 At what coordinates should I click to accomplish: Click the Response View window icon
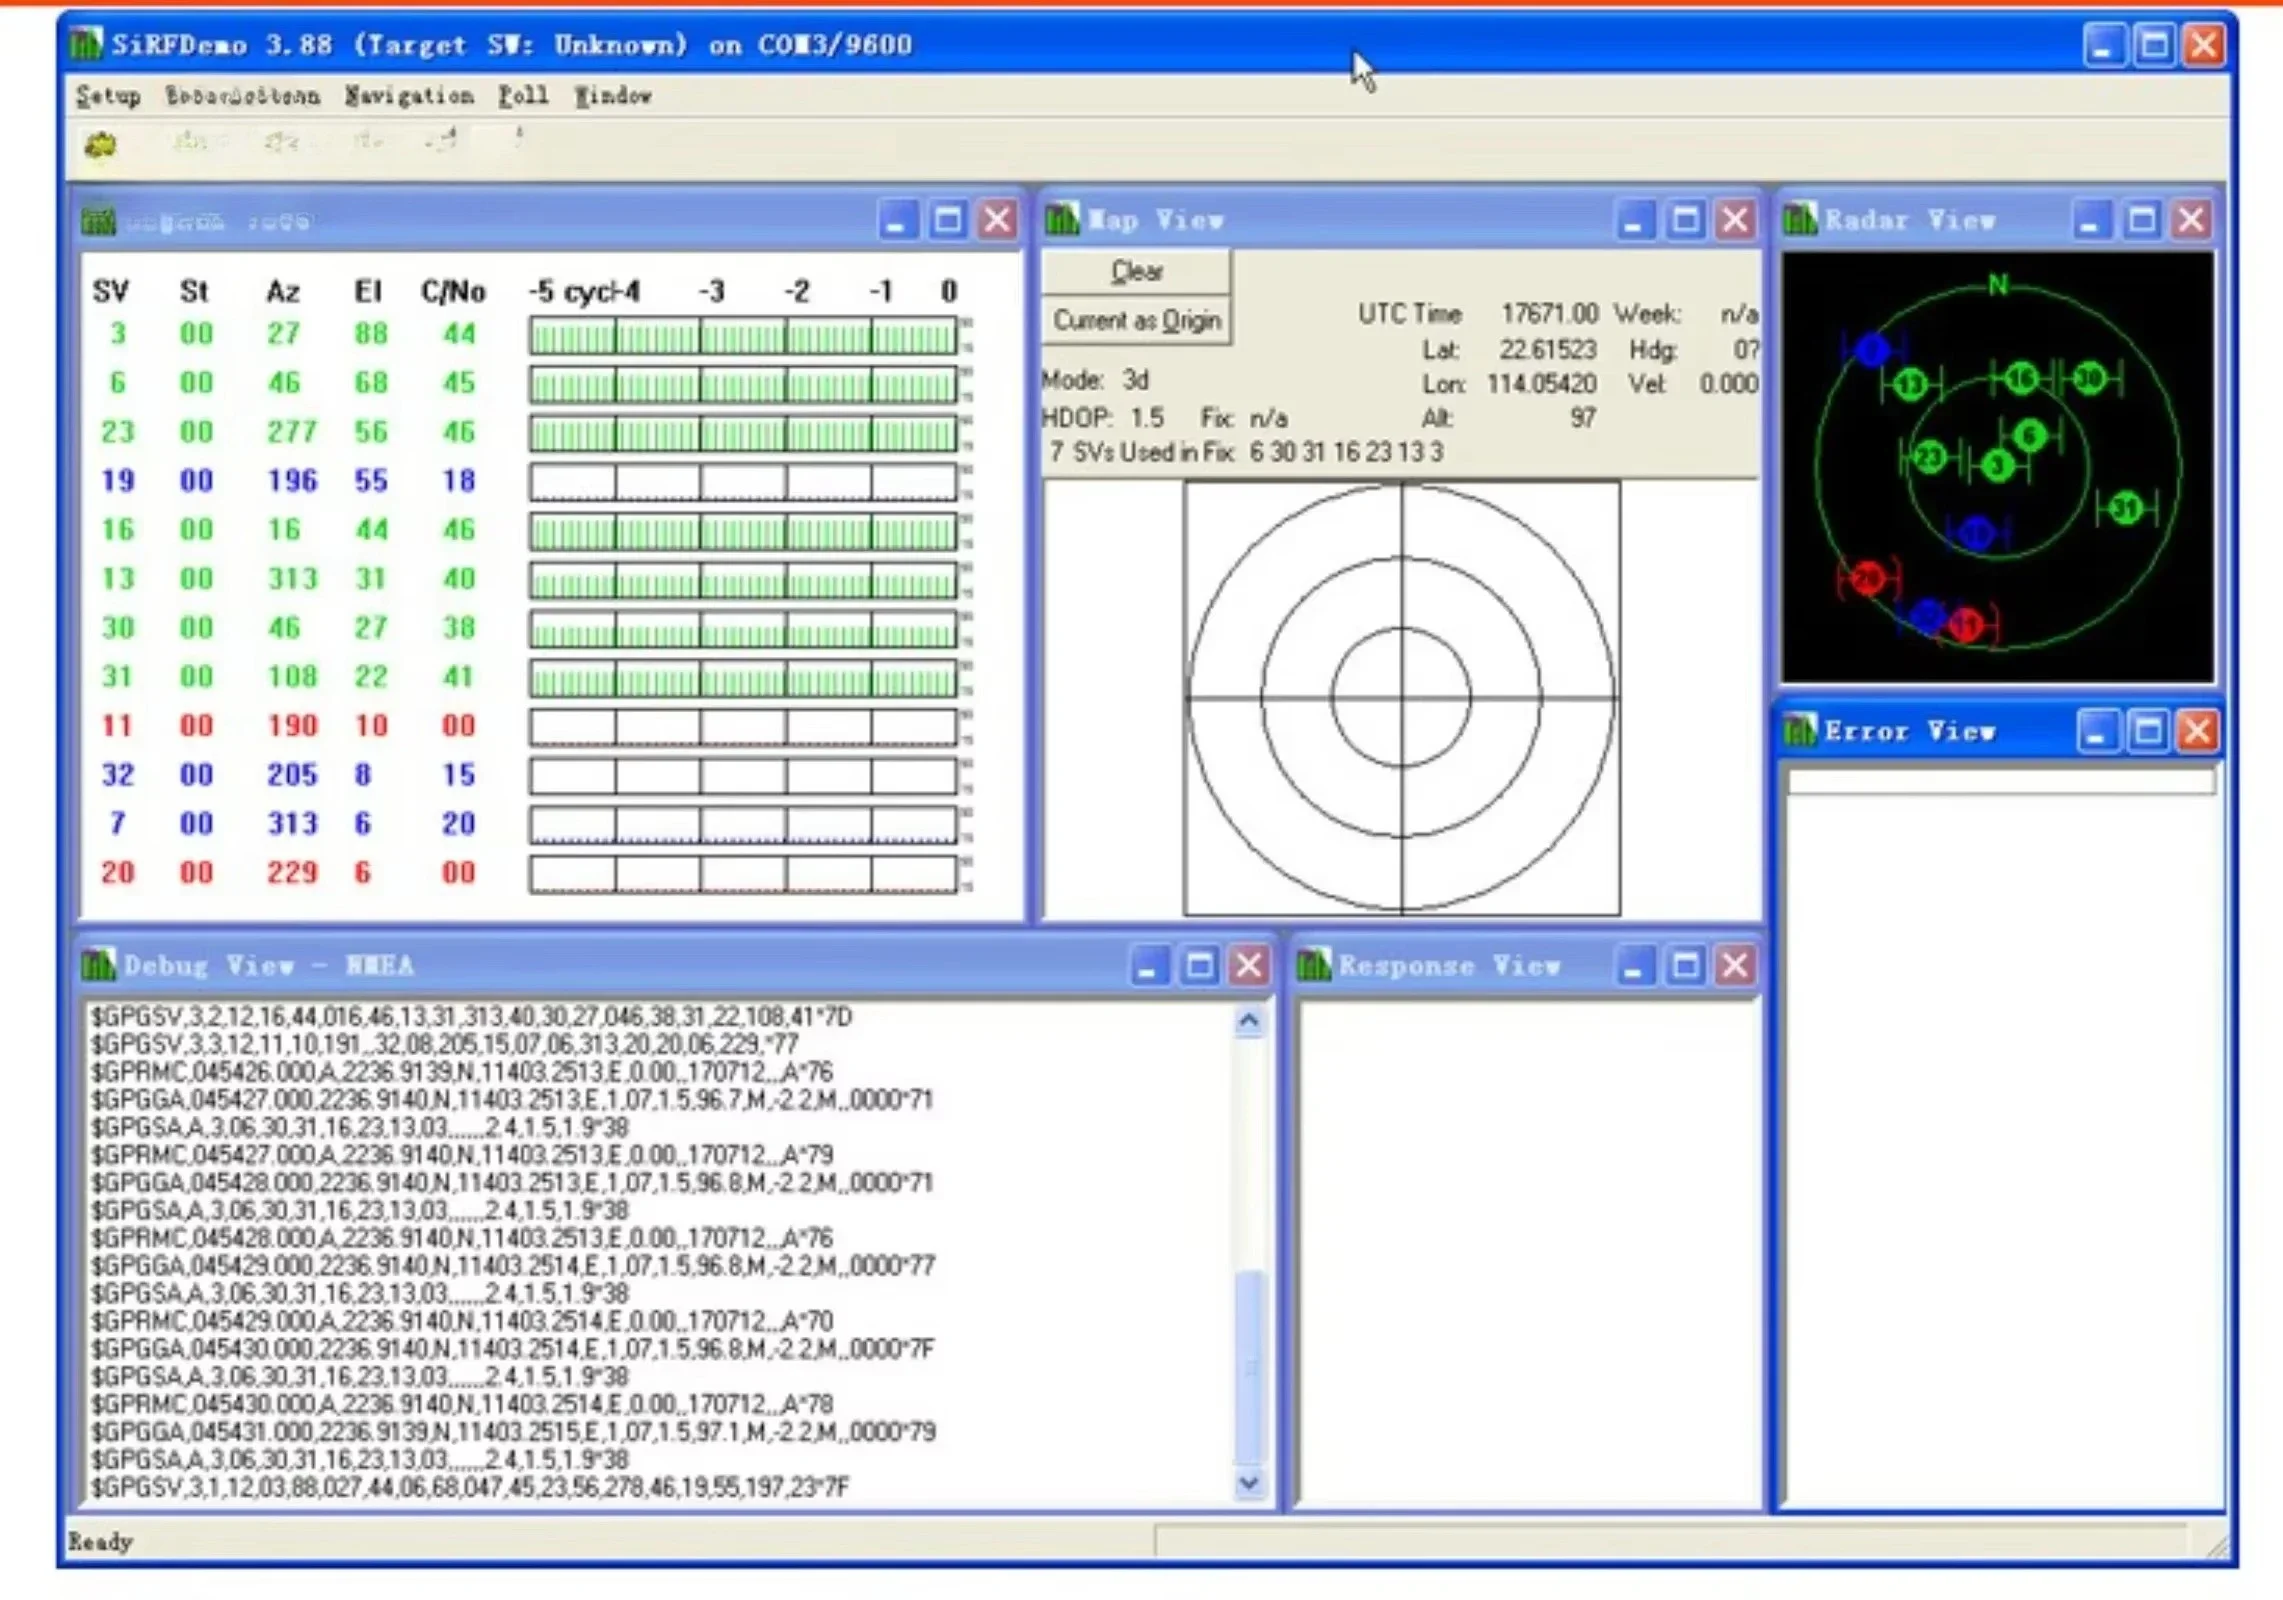(x=1314, y=965)
